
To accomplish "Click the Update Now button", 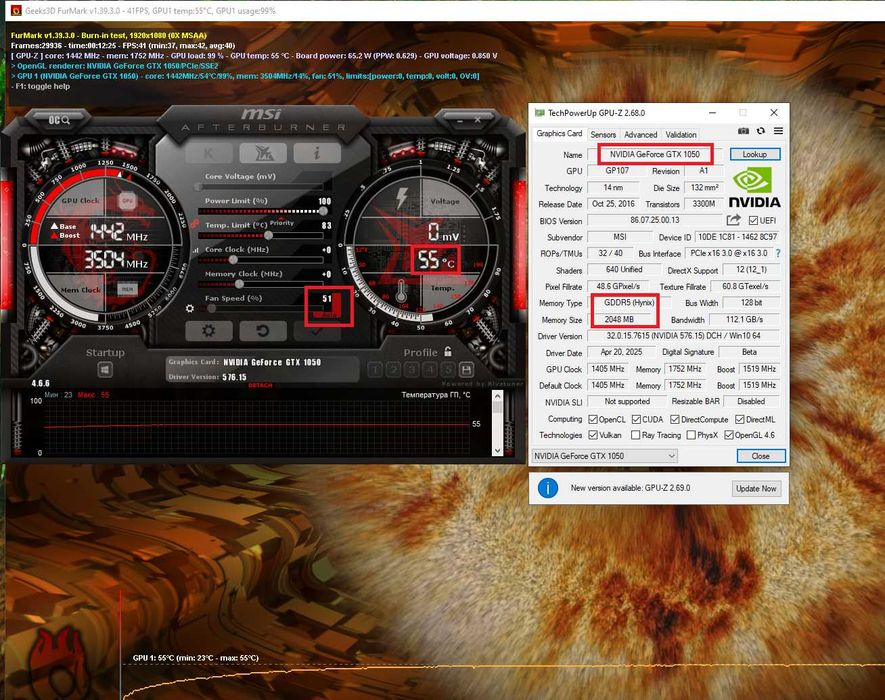I will pyautogui.click(x=756, y=488).
